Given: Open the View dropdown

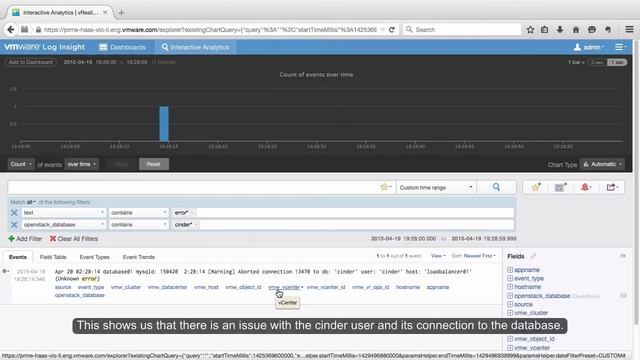Looking at the screenshot, I should point(438,256).
